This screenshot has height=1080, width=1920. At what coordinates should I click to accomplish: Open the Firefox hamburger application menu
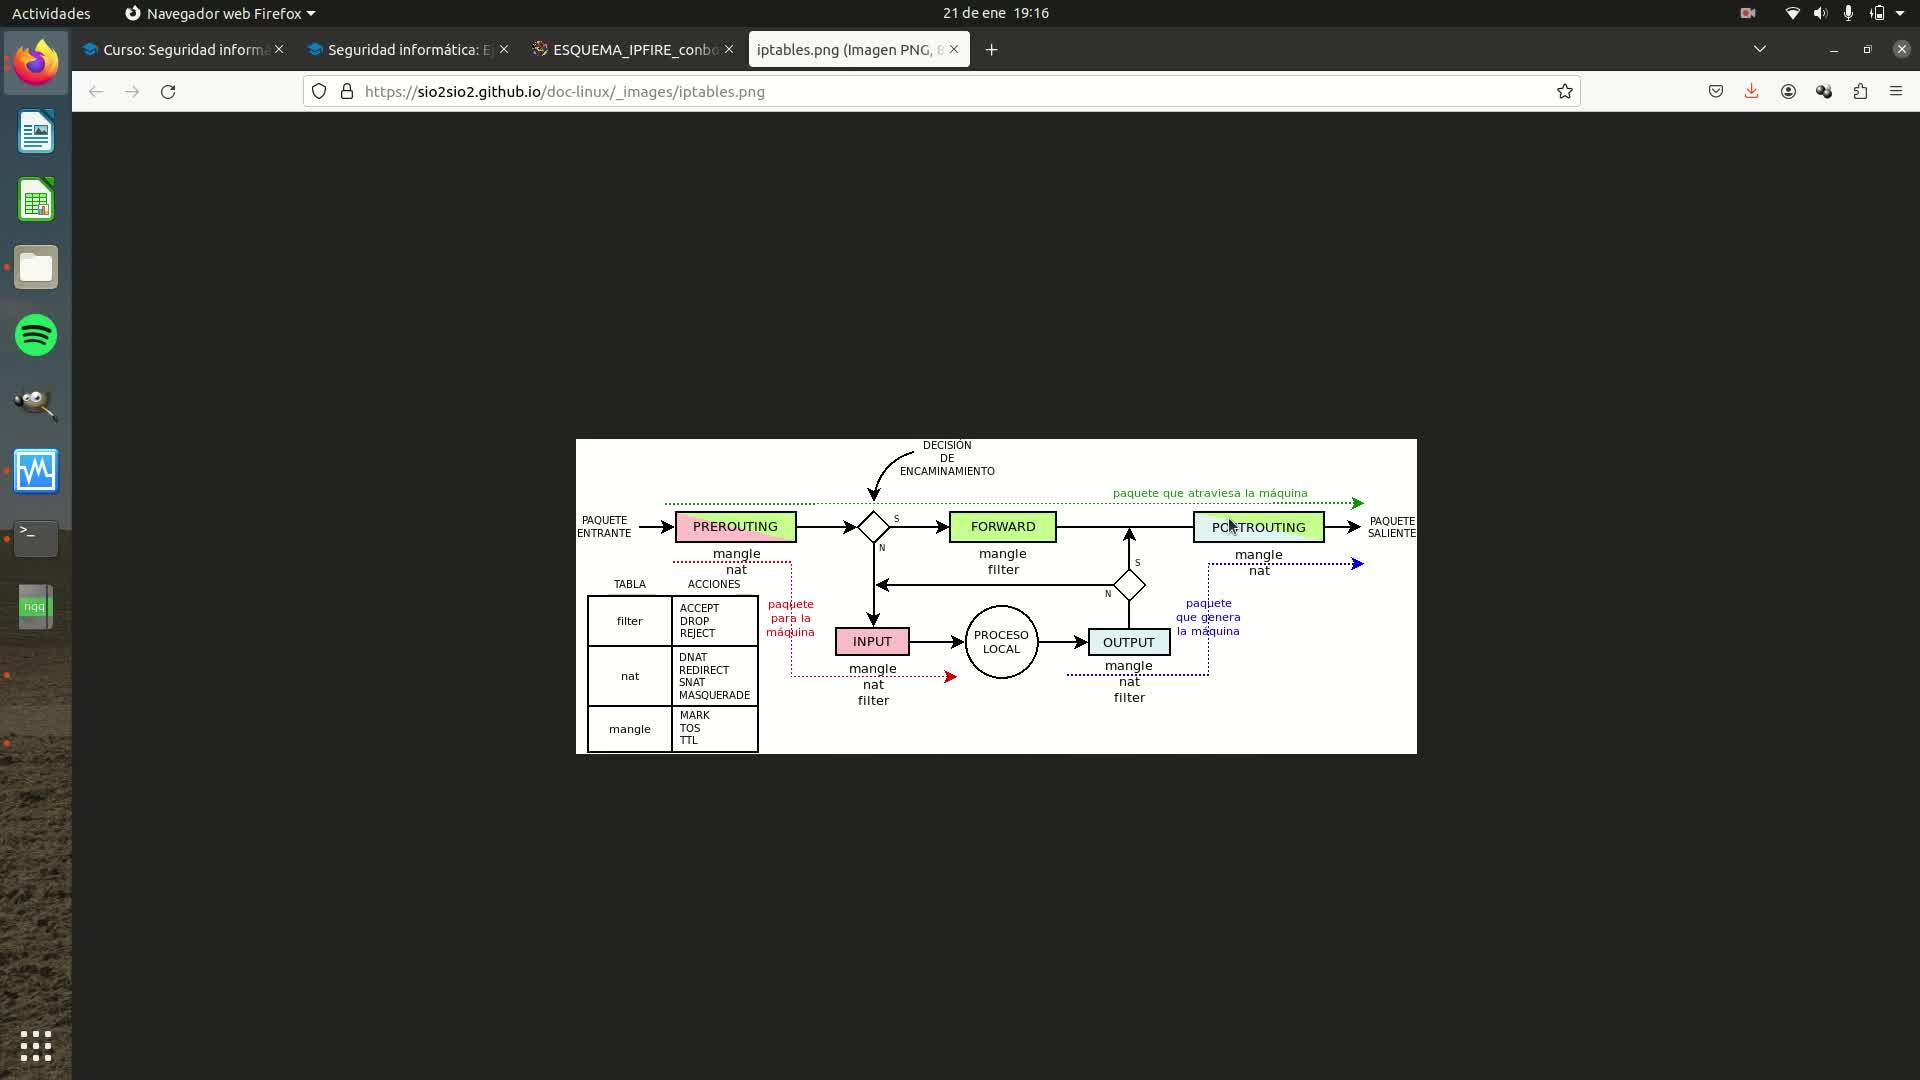[x=1895, y=91]
